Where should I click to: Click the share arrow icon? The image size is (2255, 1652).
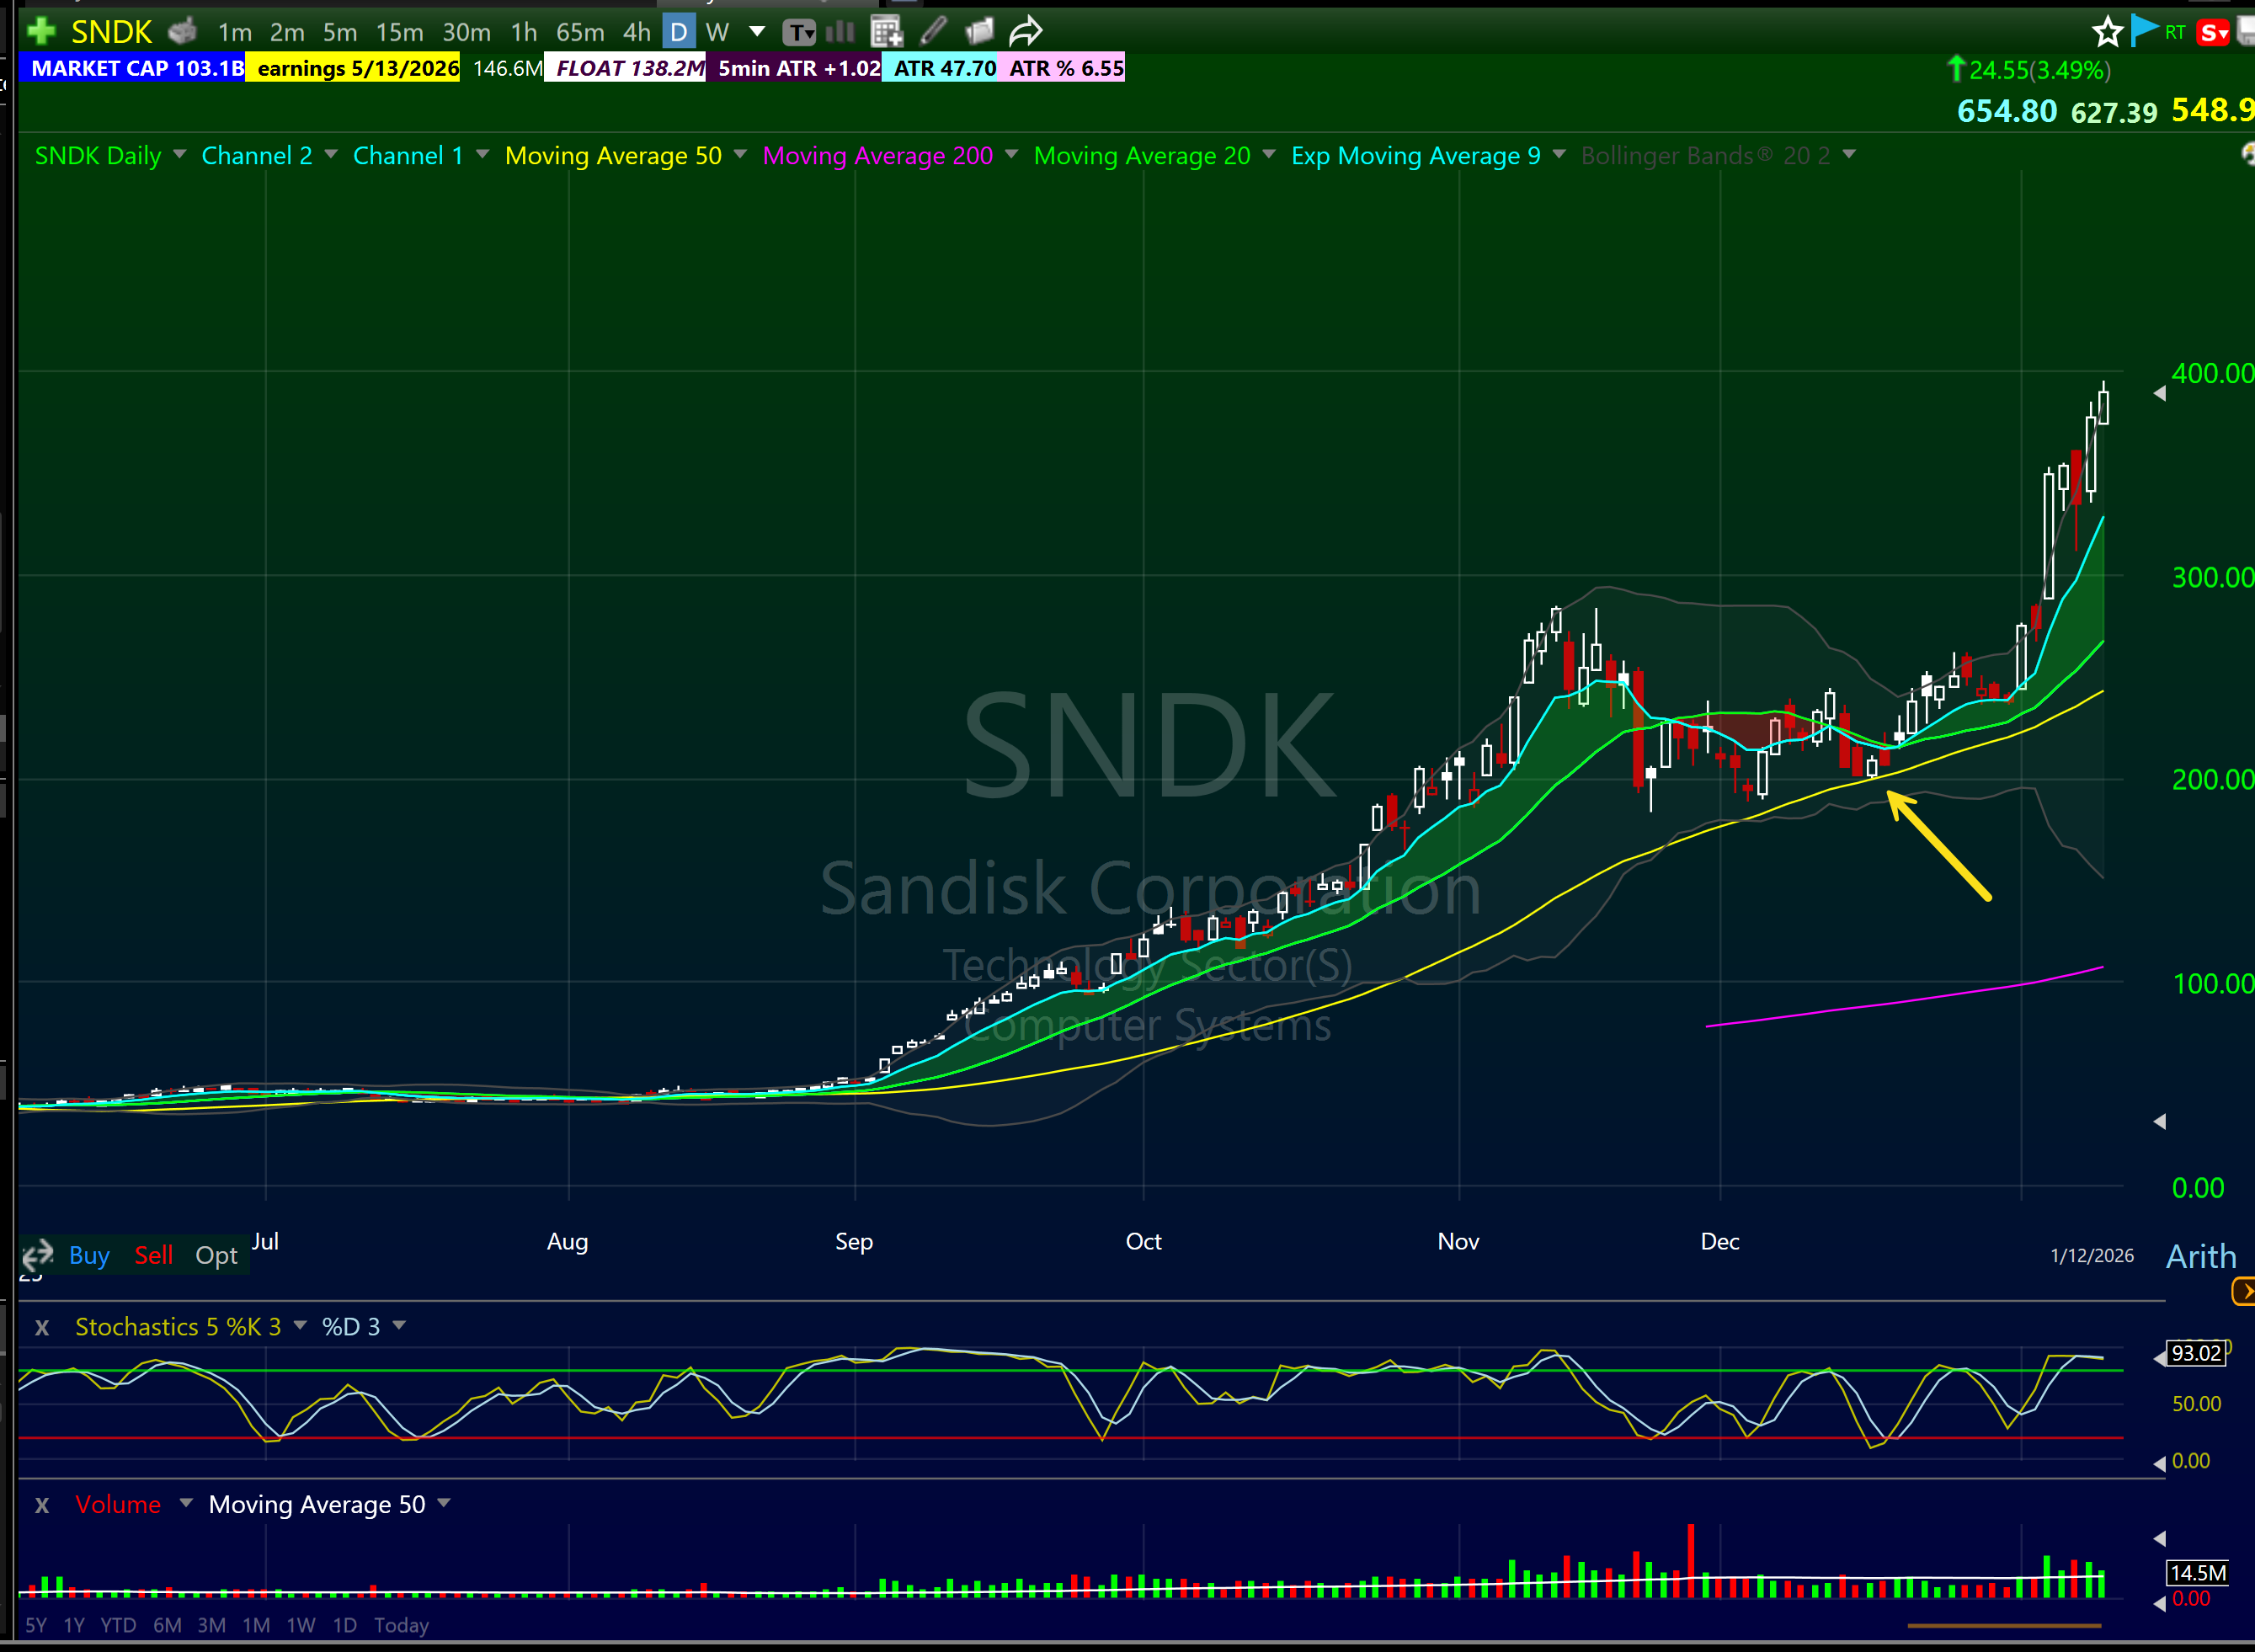tap(1026, 32)
